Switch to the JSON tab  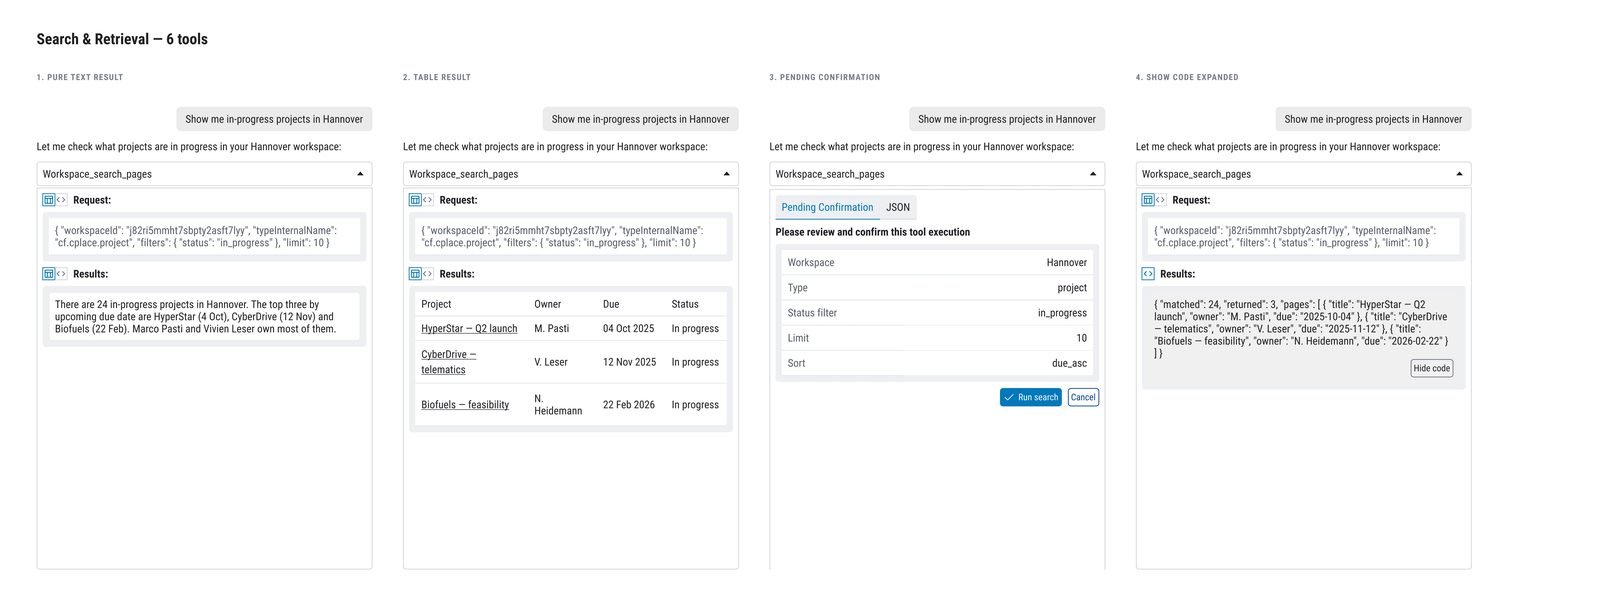898,207
